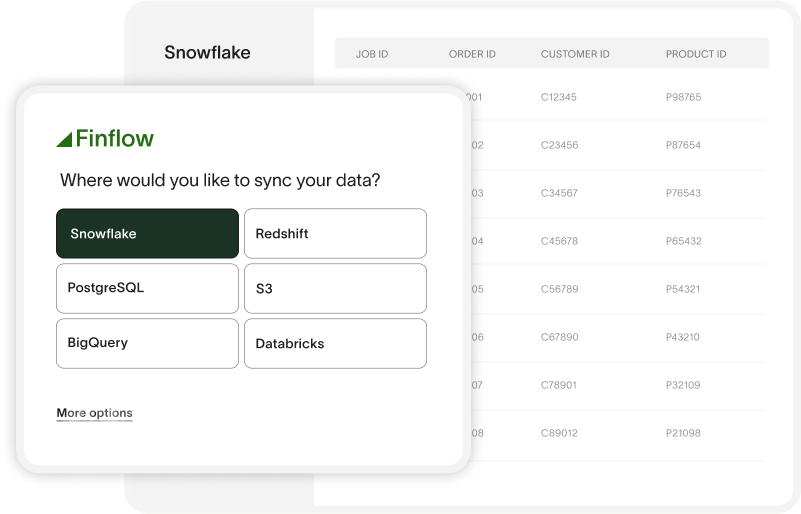Select product cell P54321
801x514 pixels.
coord(682,289)
